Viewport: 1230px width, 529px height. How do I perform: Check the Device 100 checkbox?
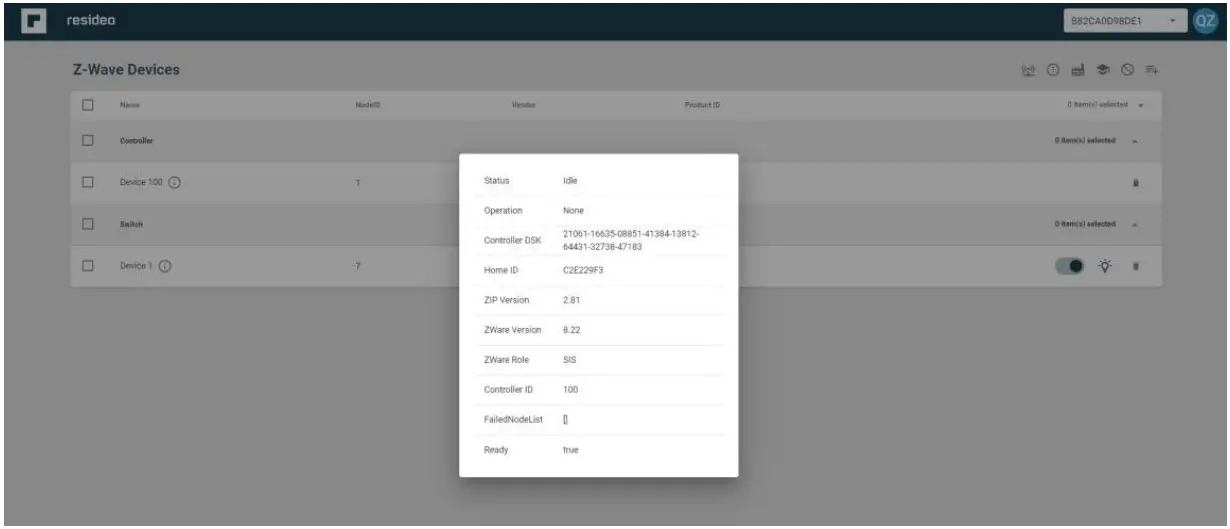(87, 183)
